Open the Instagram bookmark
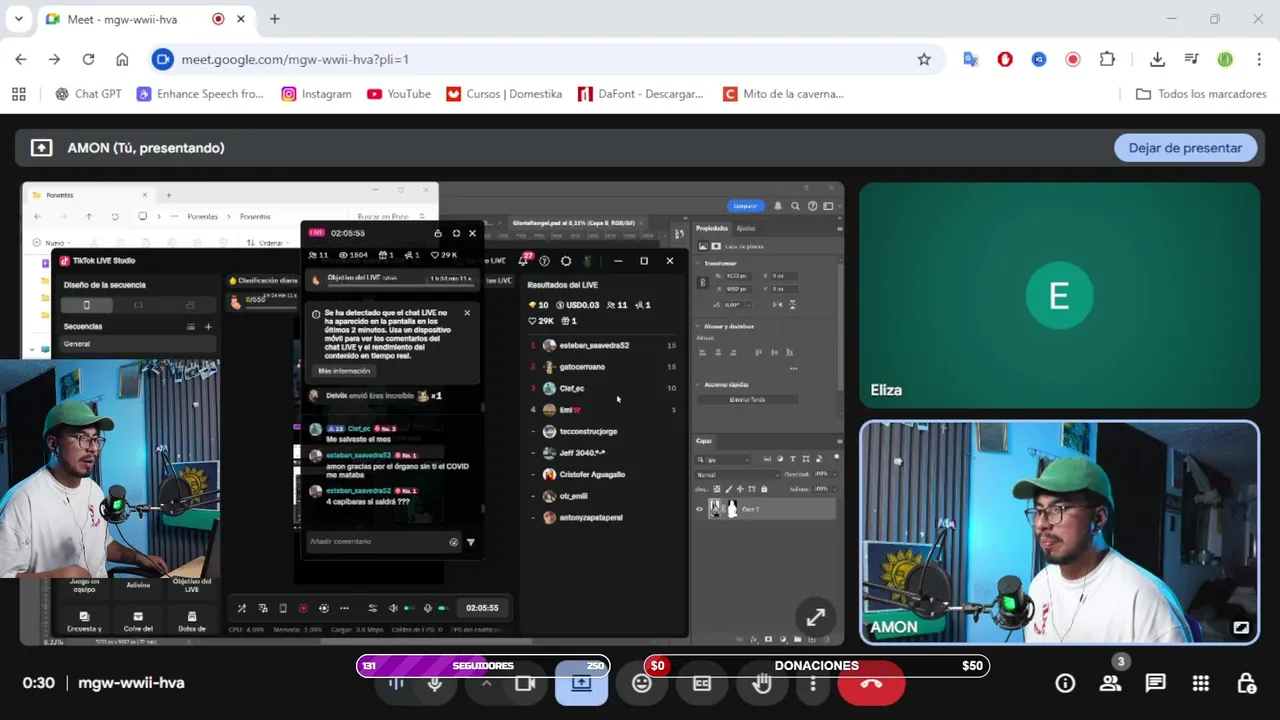Screen dimensions: 1280x720 (316, 94)
